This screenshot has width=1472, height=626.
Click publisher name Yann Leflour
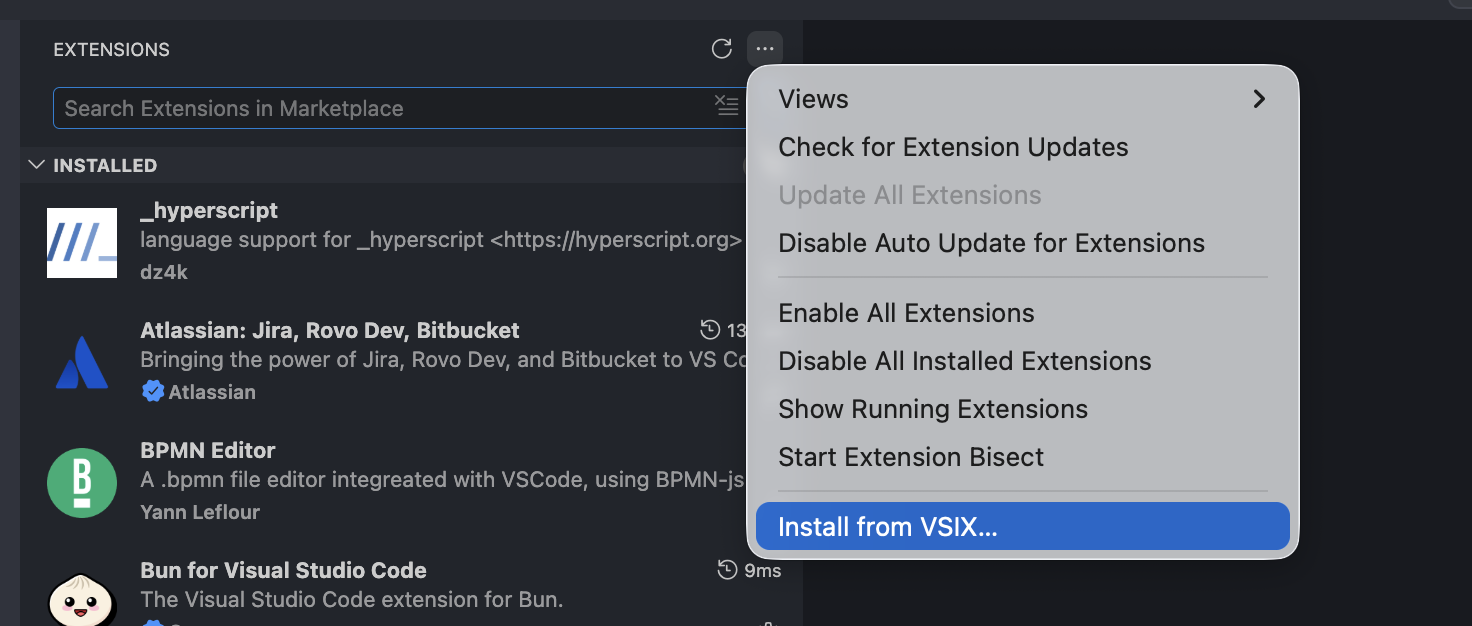[x=200, y=512]
